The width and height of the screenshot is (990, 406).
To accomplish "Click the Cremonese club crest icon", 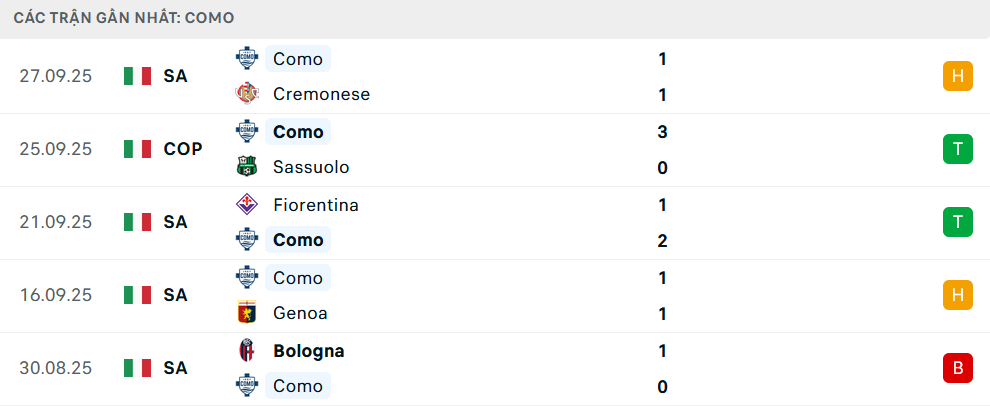I will [x=246, y=94].
